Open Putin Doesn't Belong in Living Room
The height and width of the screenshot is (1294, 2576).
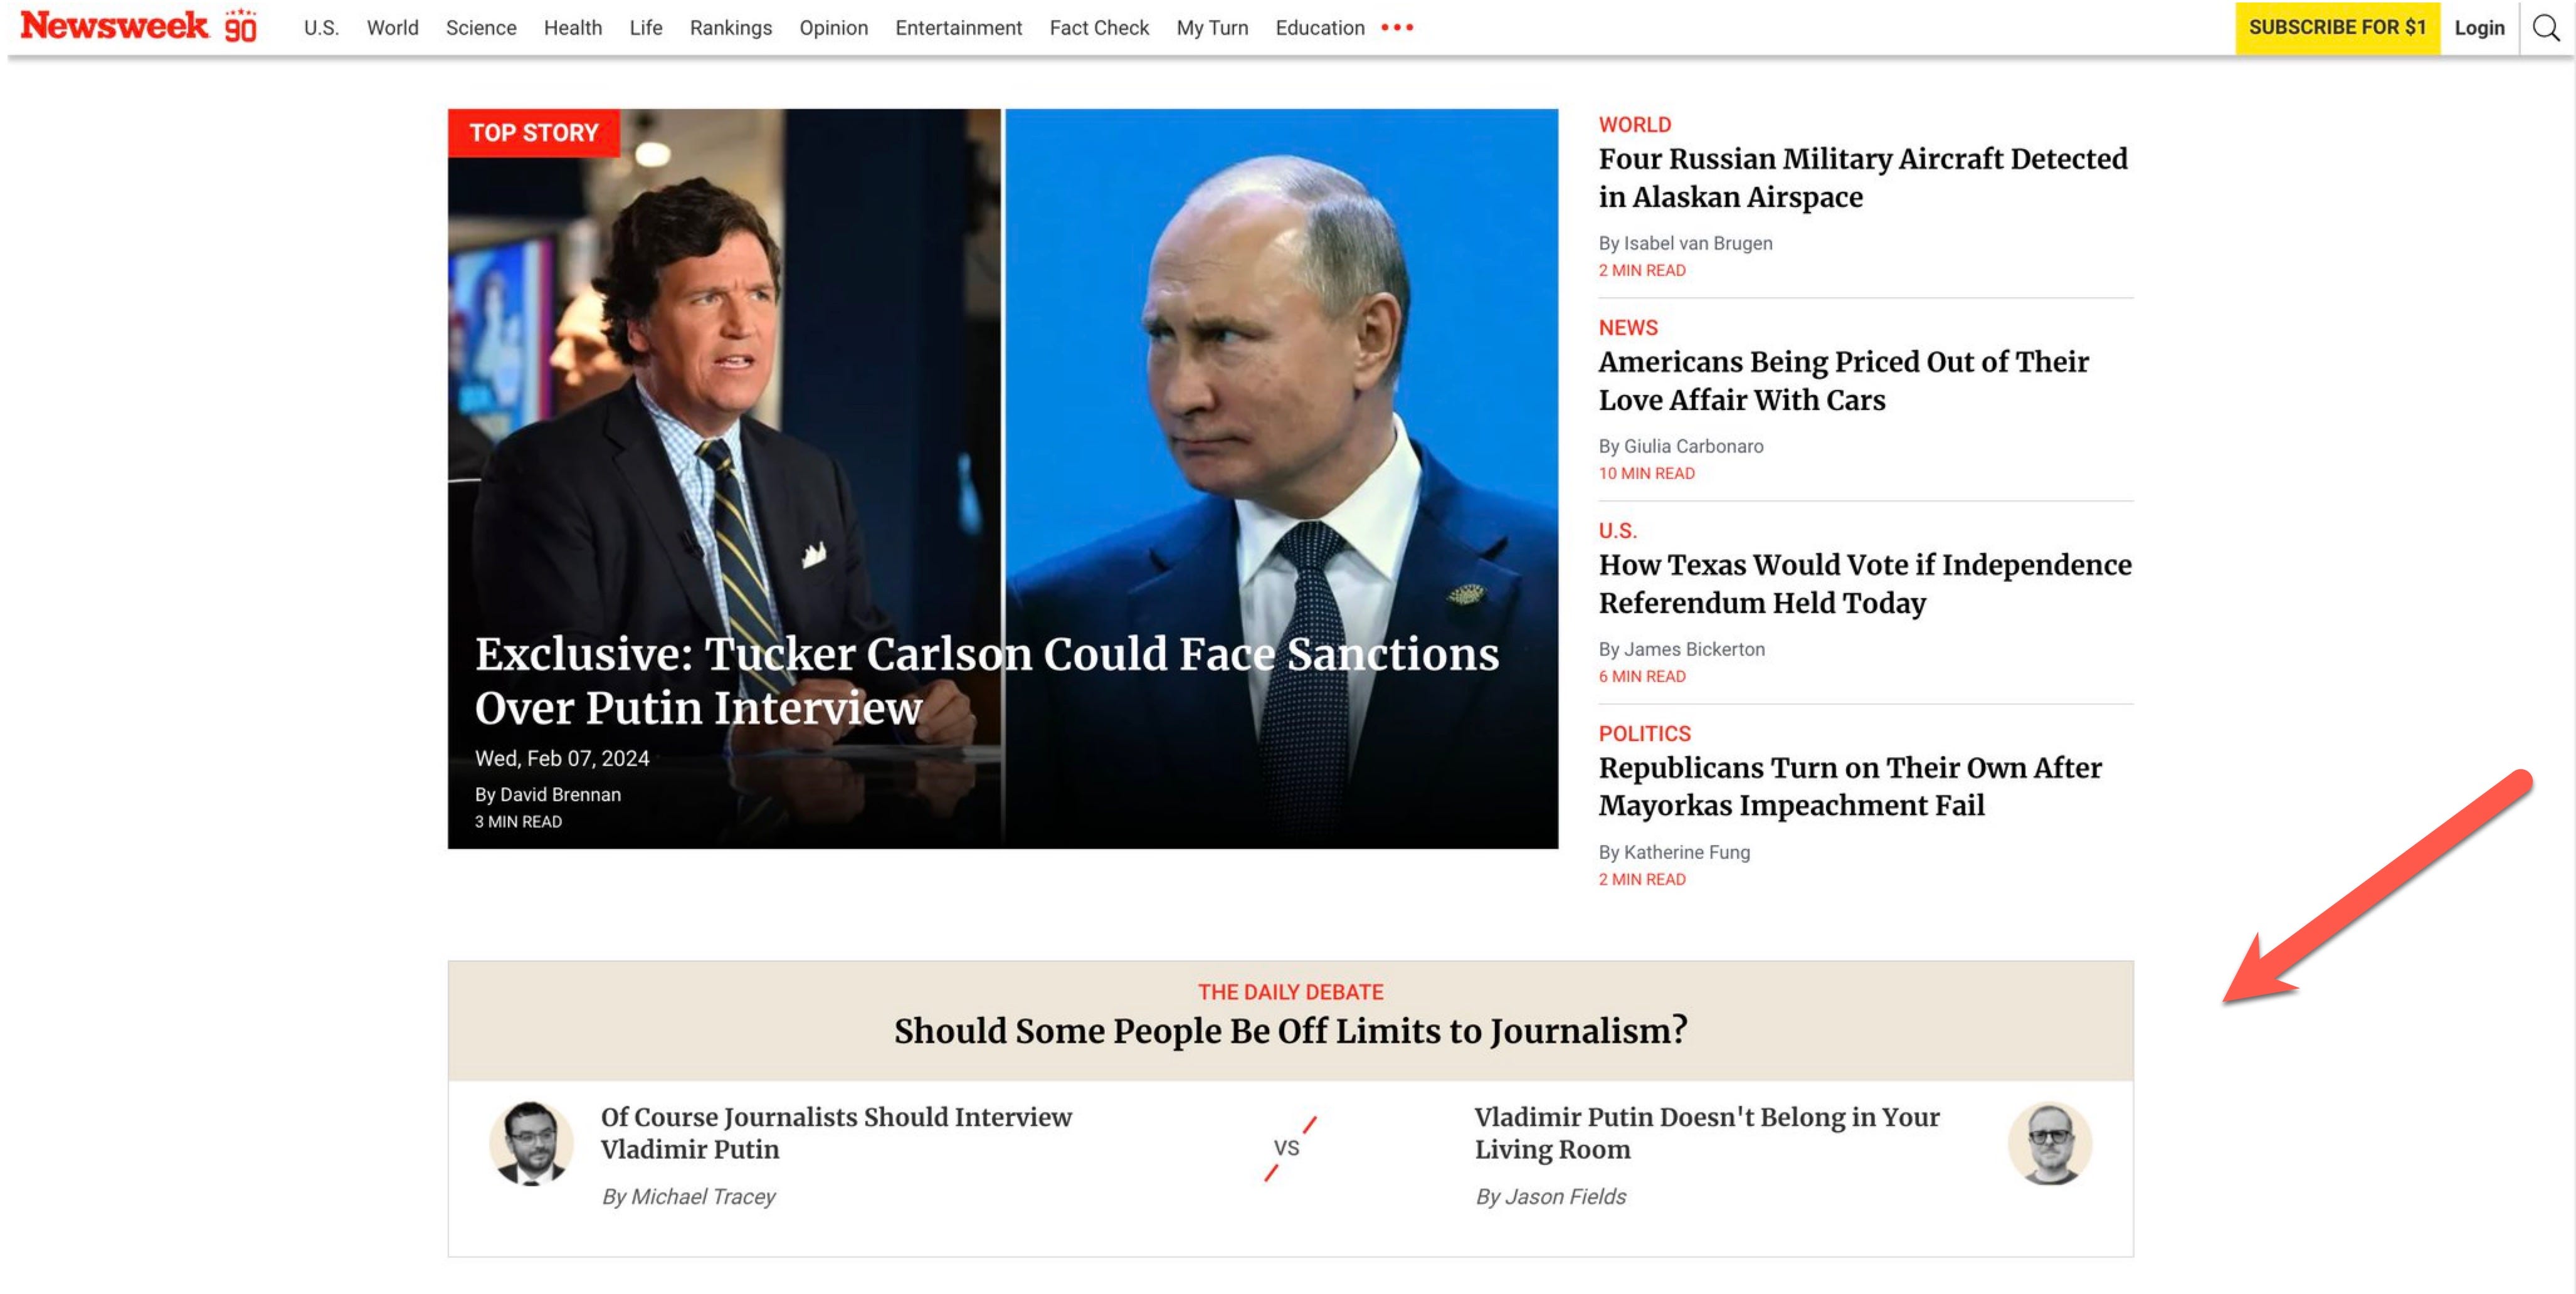1706,1133
